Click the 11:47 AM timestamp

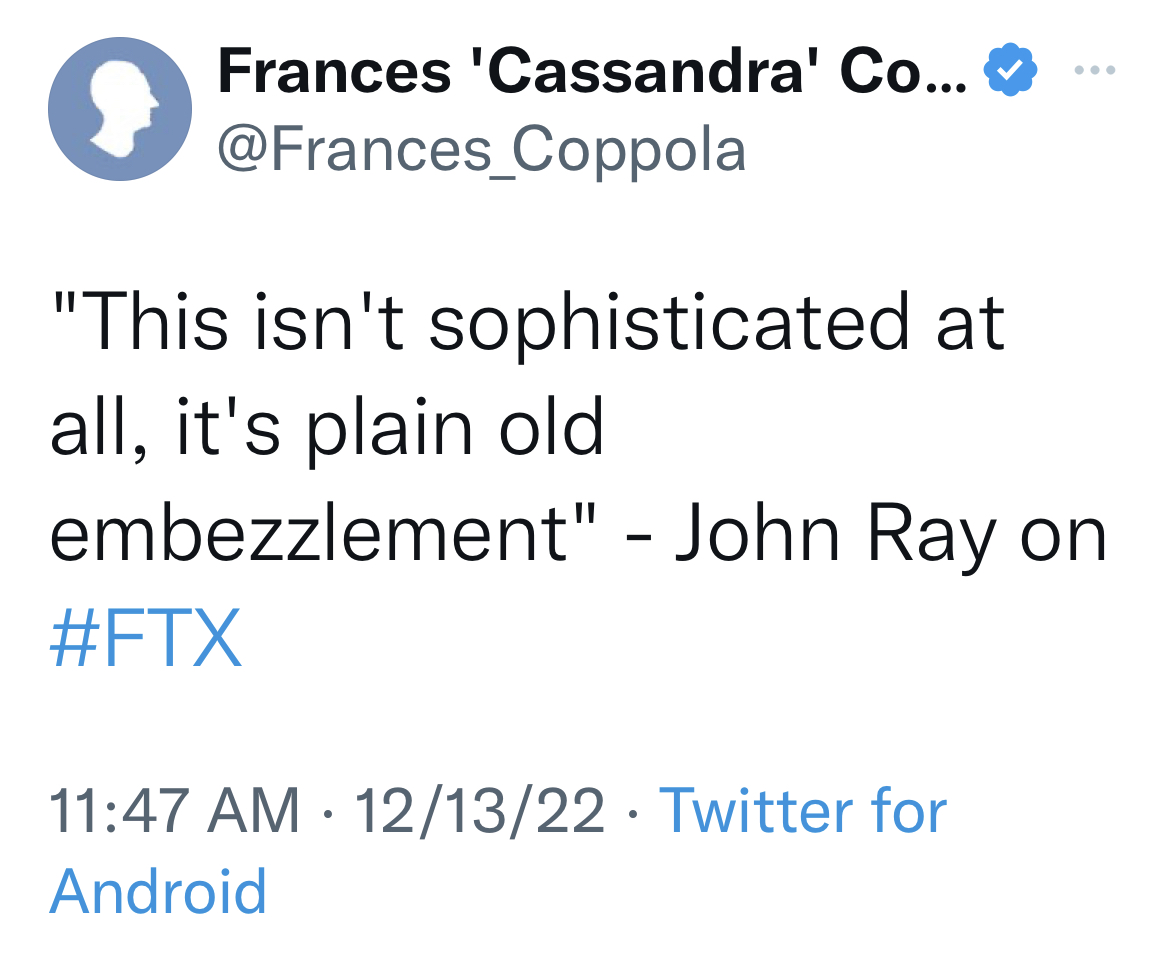click(x=175, y=810)
